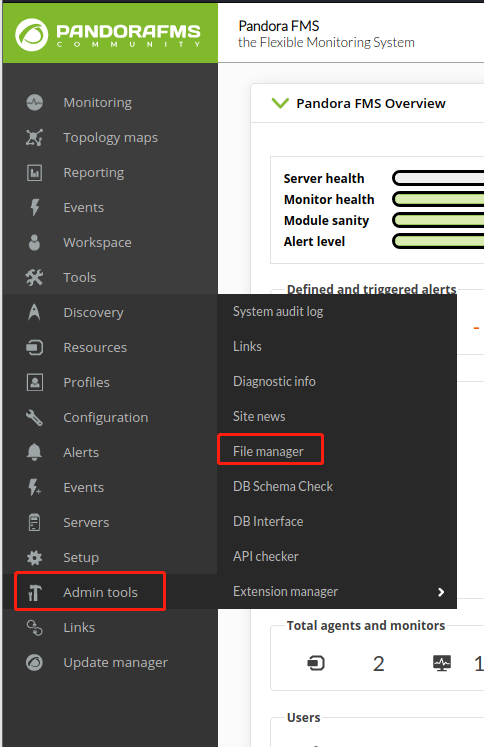The width and height of the screenshot is (484, 747).
Task: Click the Discovery compass icon
Action: (34, 313)
